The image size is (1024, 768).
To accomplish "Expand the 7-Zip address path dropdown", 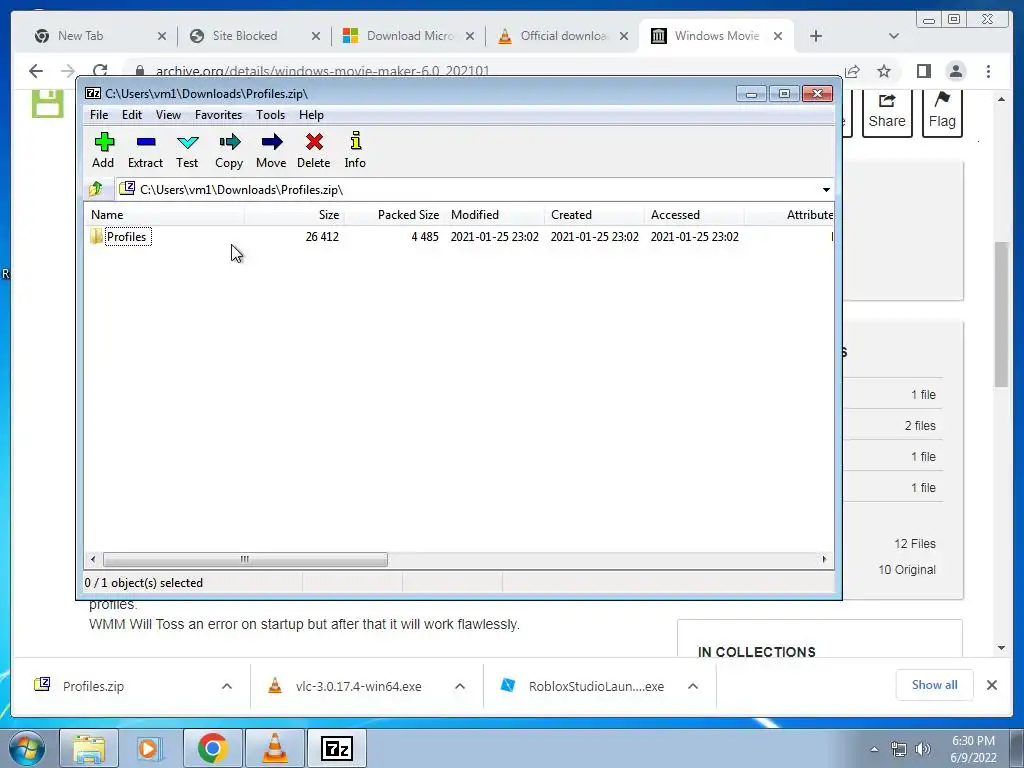I will coord(826,189).
